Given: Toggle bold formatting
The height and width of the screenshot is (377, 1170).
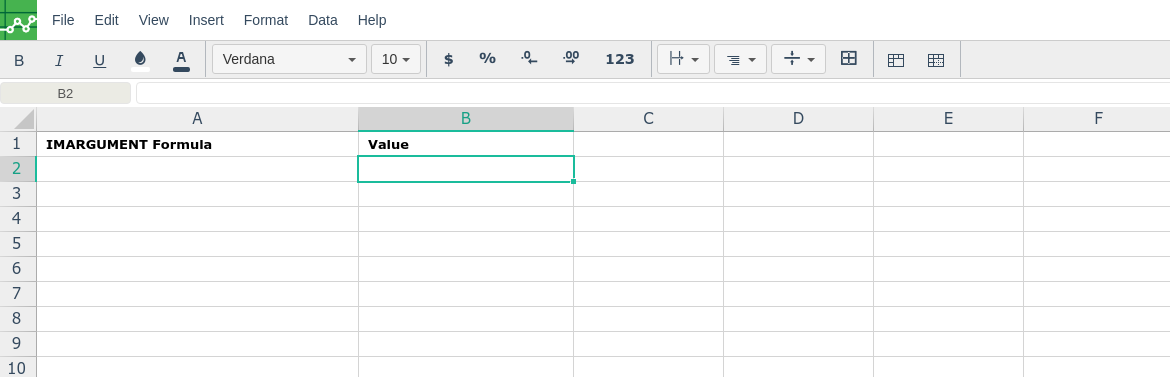Looking at the screenshot, I should pyautogui.click(x=19, y=60).
